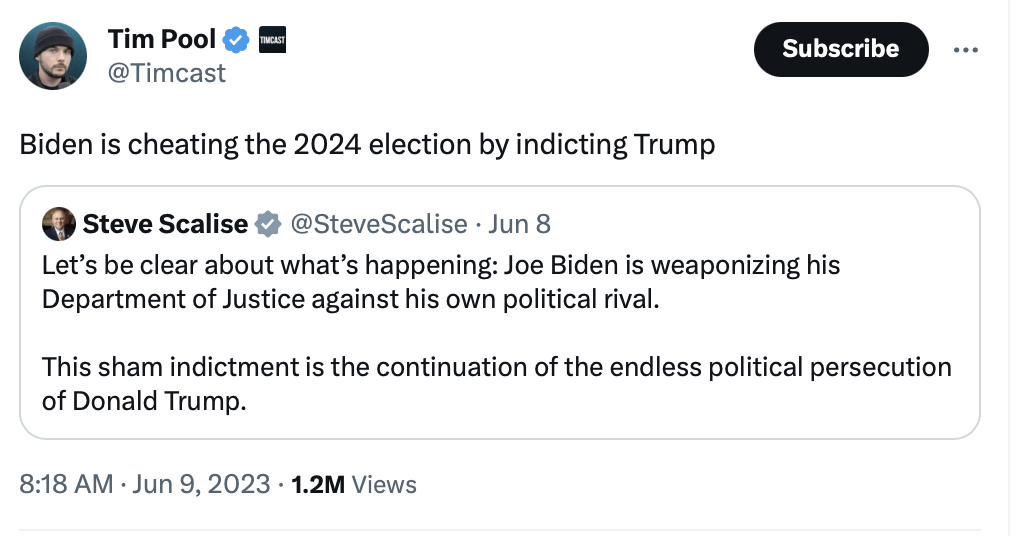Visit the @SteveScalise handle
Screen dimensions: 1020x536
(x=379, y=224)
